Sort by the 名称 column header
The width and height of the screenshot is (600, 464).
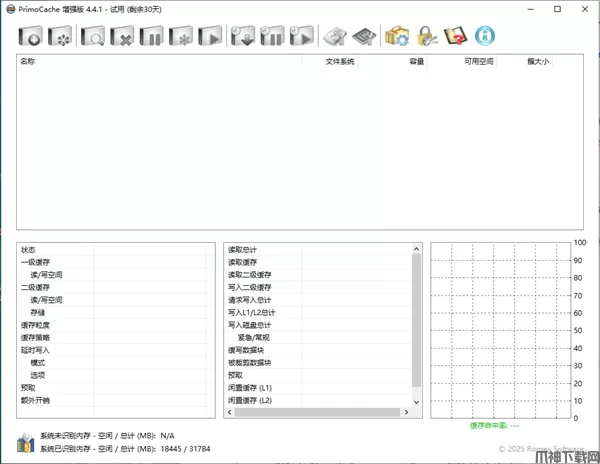28,61
